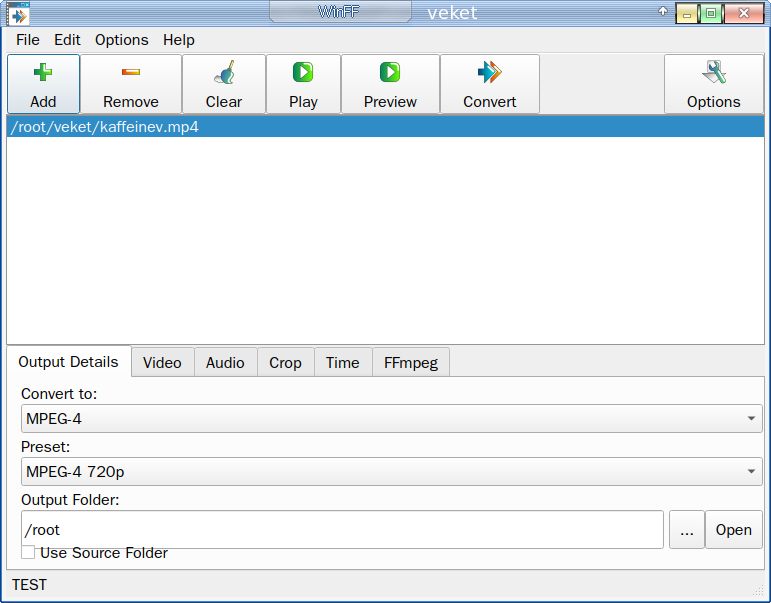Expand the Convert to dropdown

tap(392, 419)
